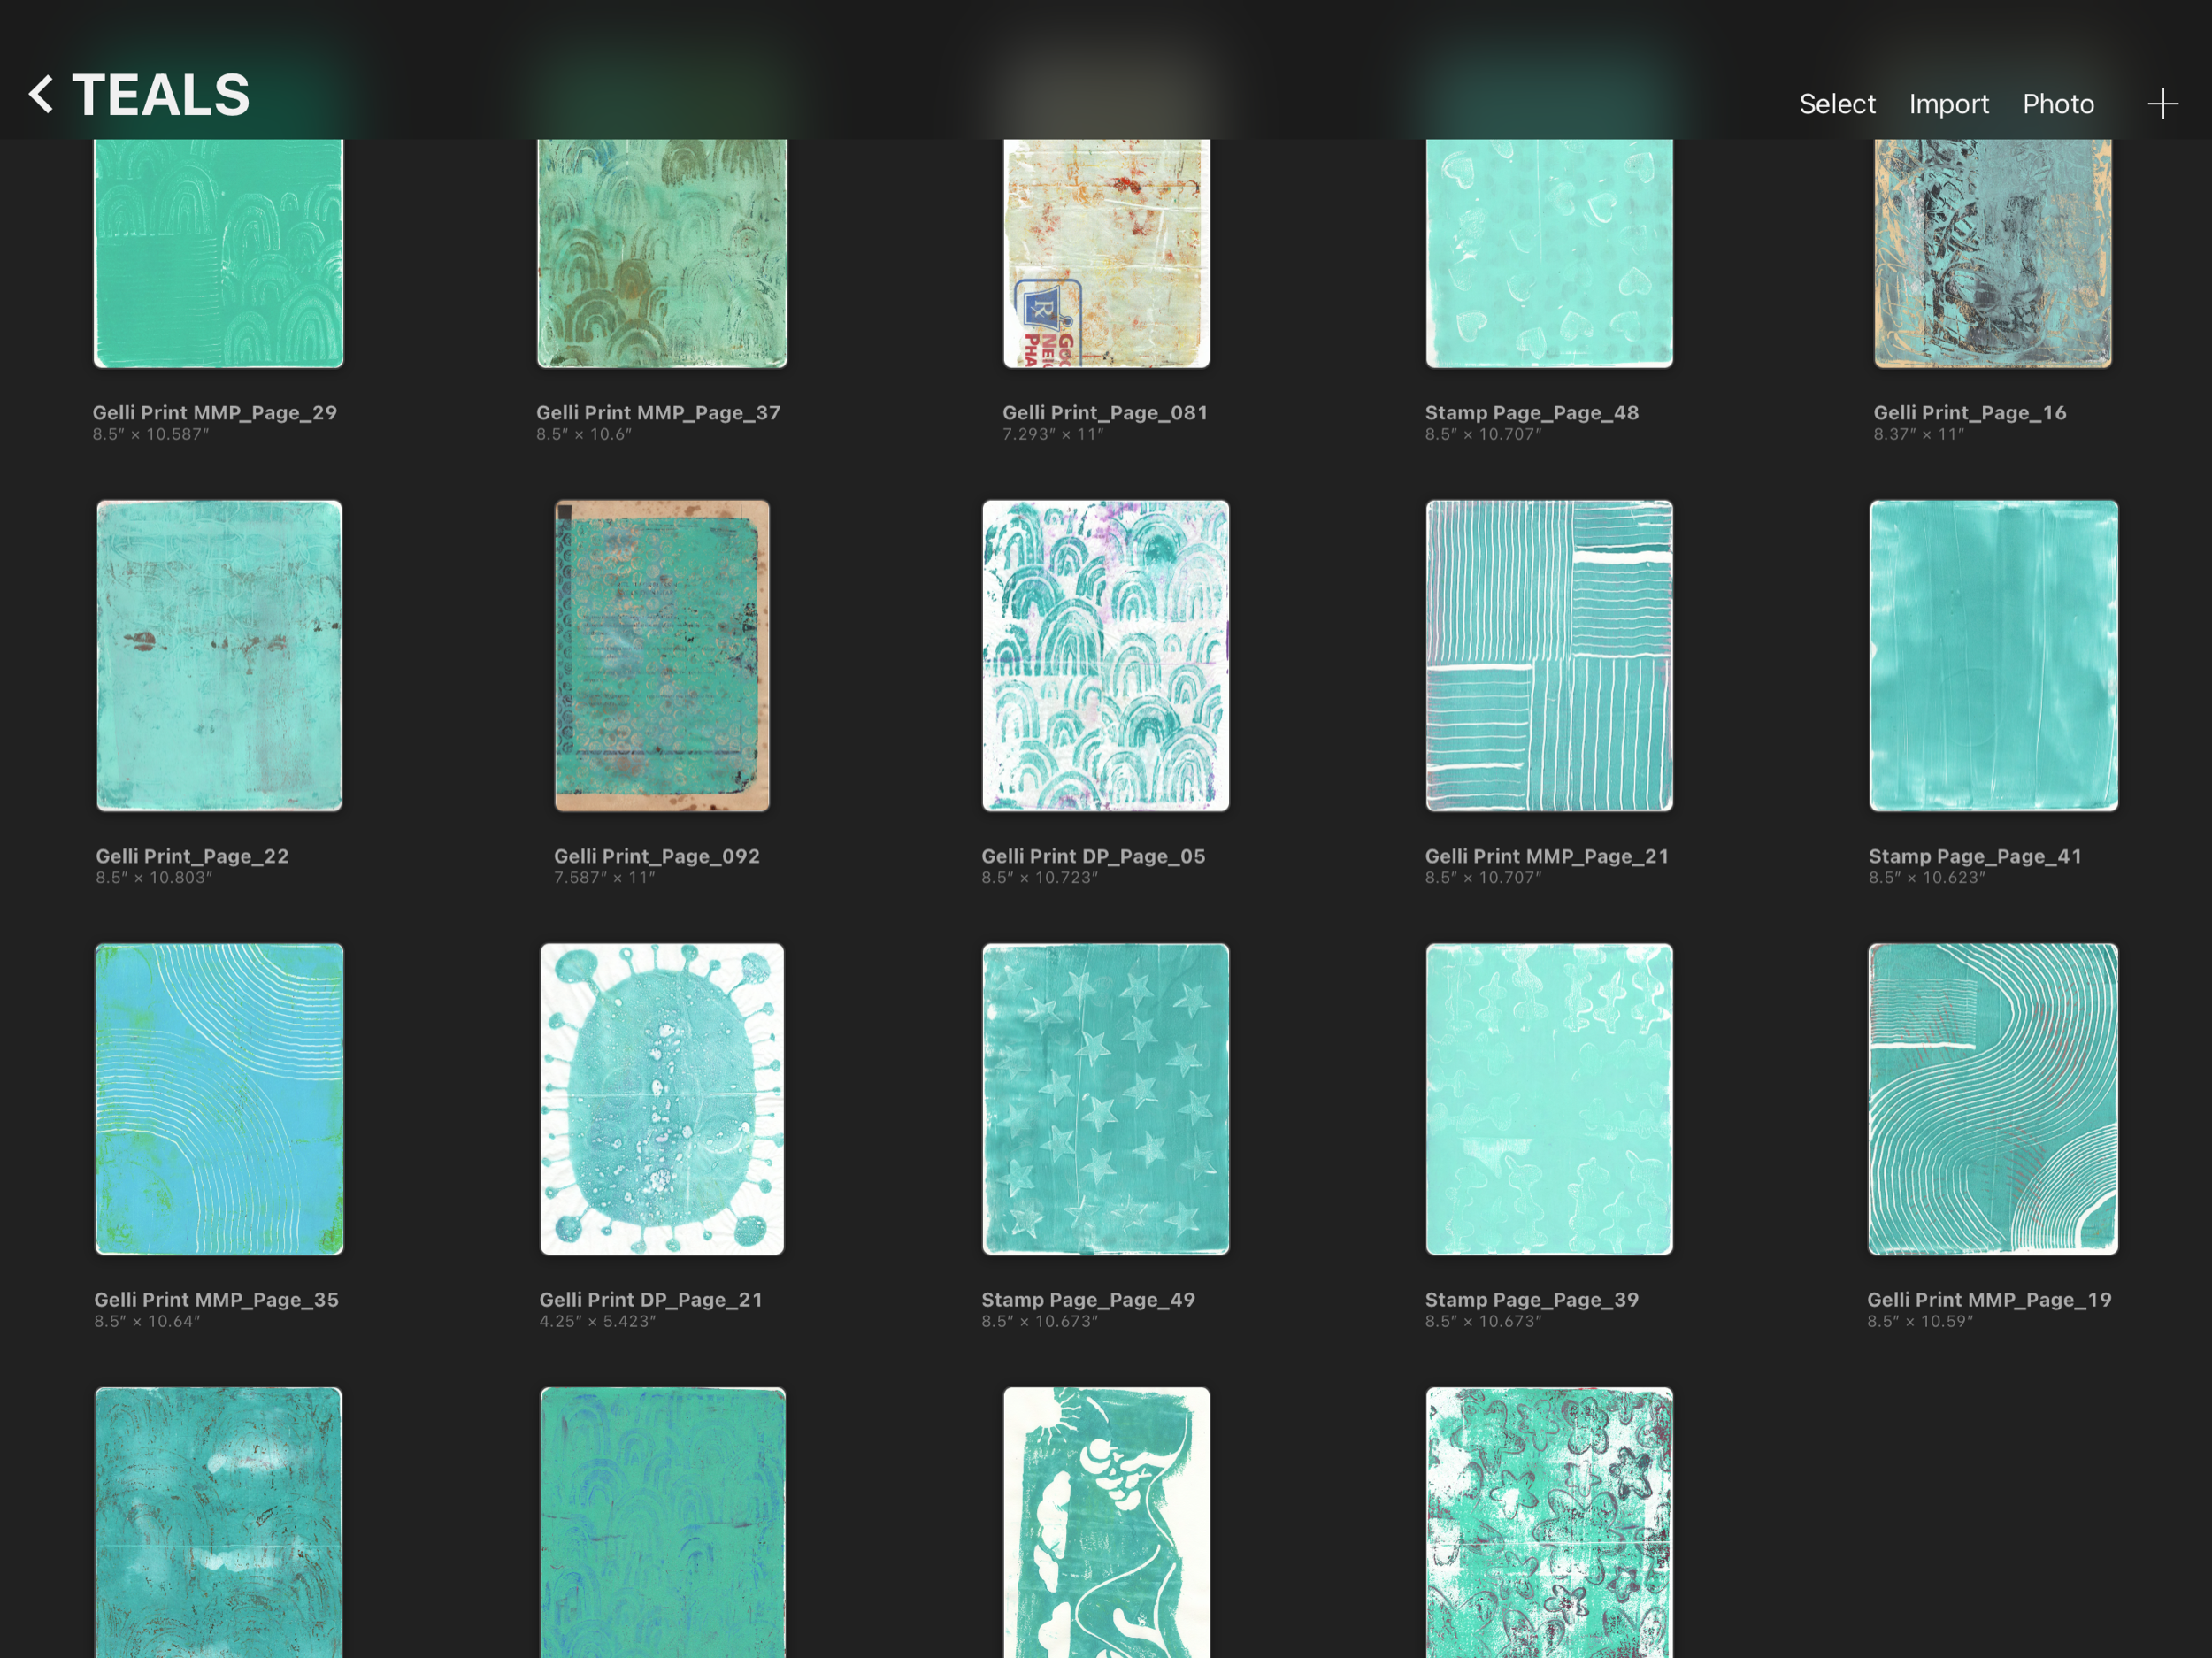Open striped Gelli Print MMP_Page_21 thumbnail

coord(1549,655)
